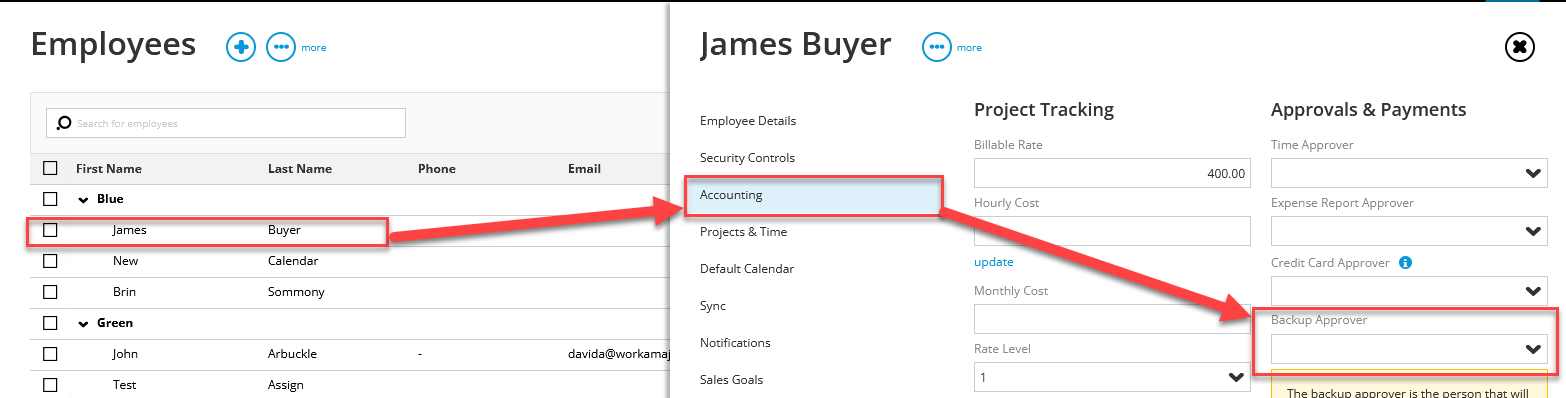Check the Test Assign row checkbox
Viewport: 1566px width, 398px height.
pos(50,385)
